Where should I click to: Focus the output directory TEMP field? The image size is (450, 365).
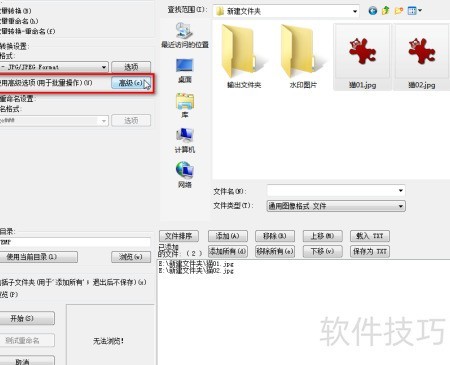pyautogui.click(x=75, y=242)
